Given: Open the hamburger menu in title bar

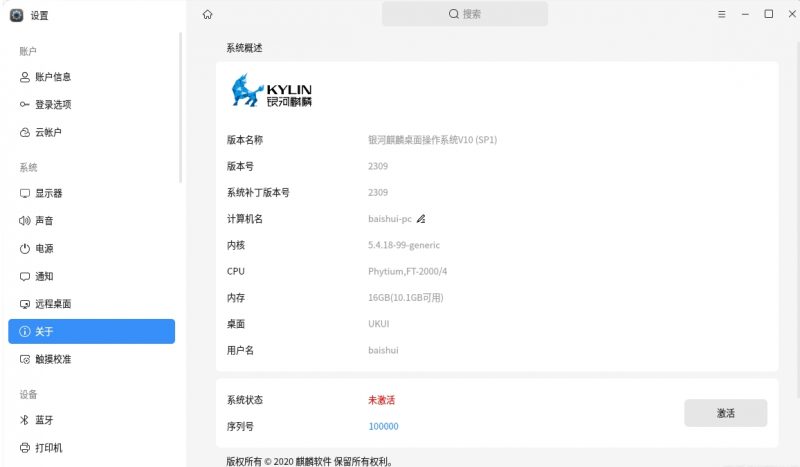Looking at the screenshot, I should coord(721,14).
